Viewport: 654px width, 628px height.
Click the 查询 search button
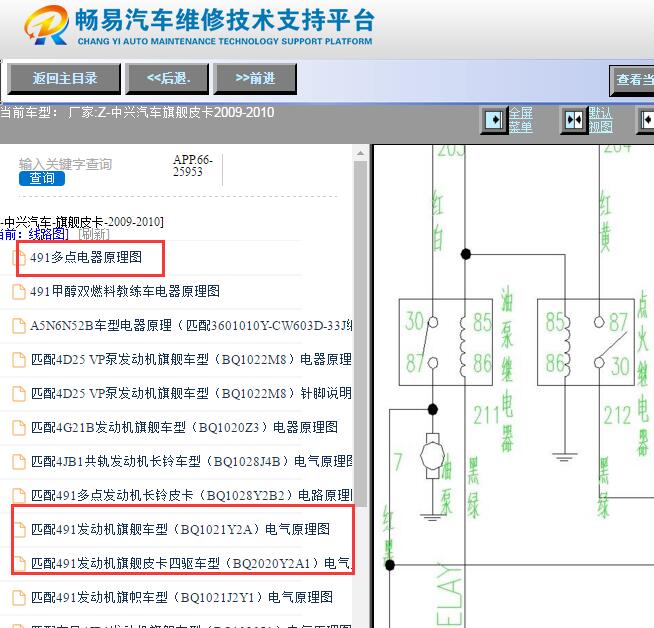pyautogui.click(x=42, y=178)
